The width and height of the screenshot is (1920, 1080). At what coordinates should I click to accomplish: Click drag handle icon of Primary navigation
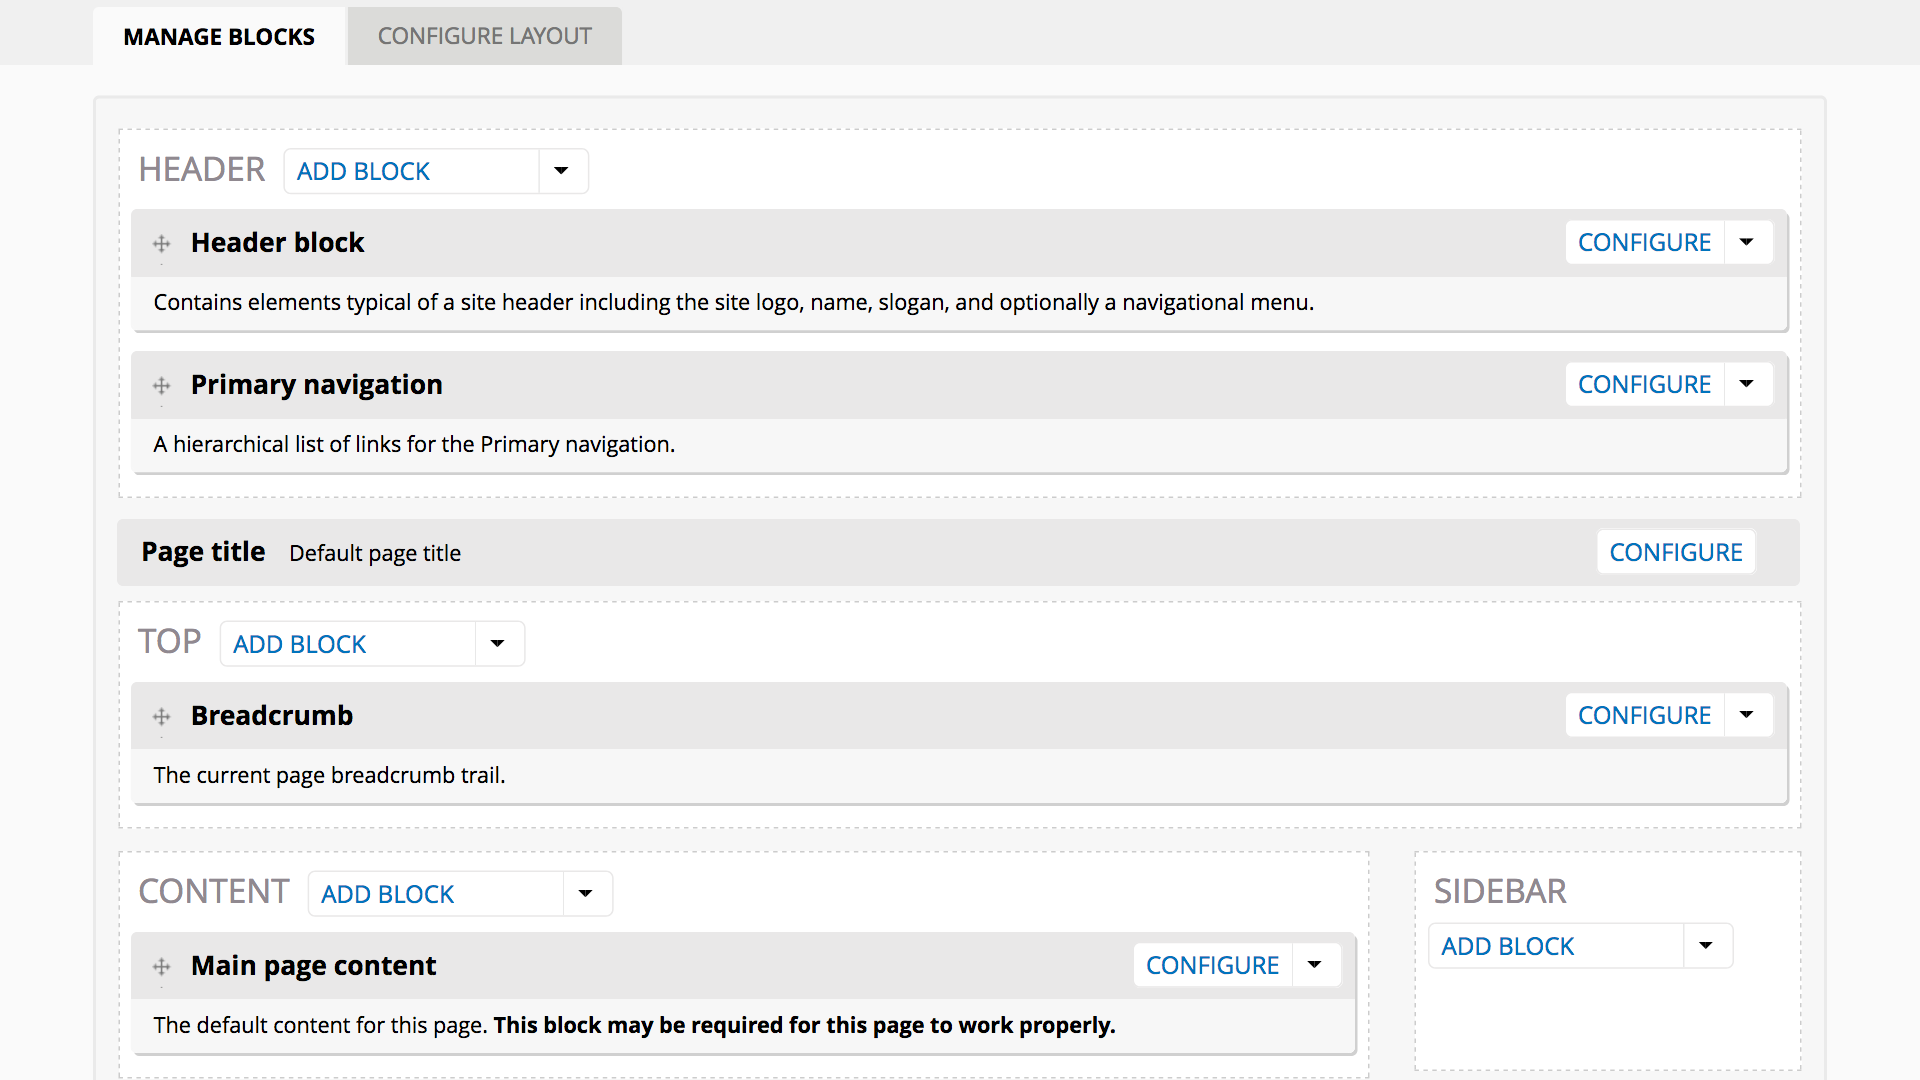click(161, 385)
